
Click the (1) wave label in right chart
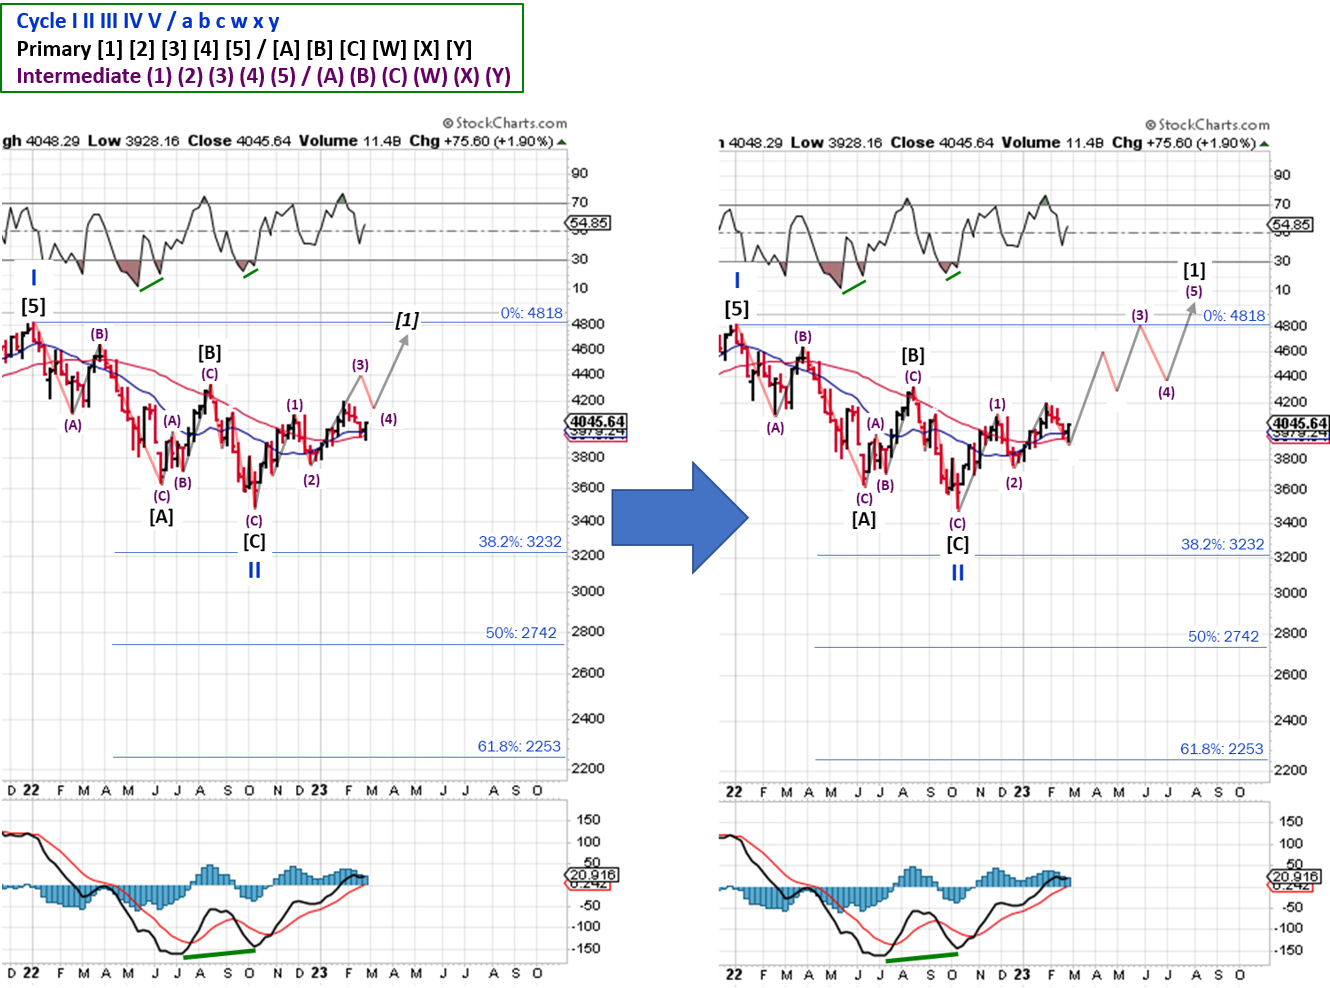point(998,404)
